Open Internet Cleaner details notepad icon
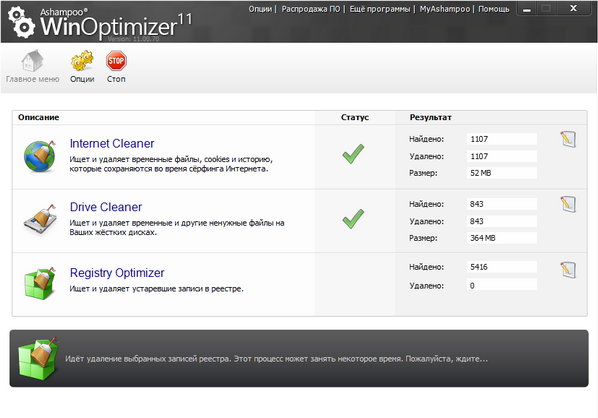Screen dimensions: 598x418 click(568, 139)
